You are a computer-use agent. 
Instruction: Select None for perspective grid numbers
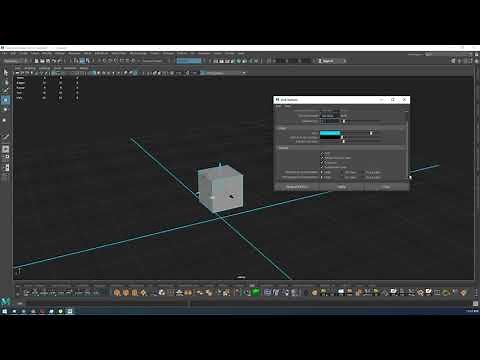(x=322, y=172)
